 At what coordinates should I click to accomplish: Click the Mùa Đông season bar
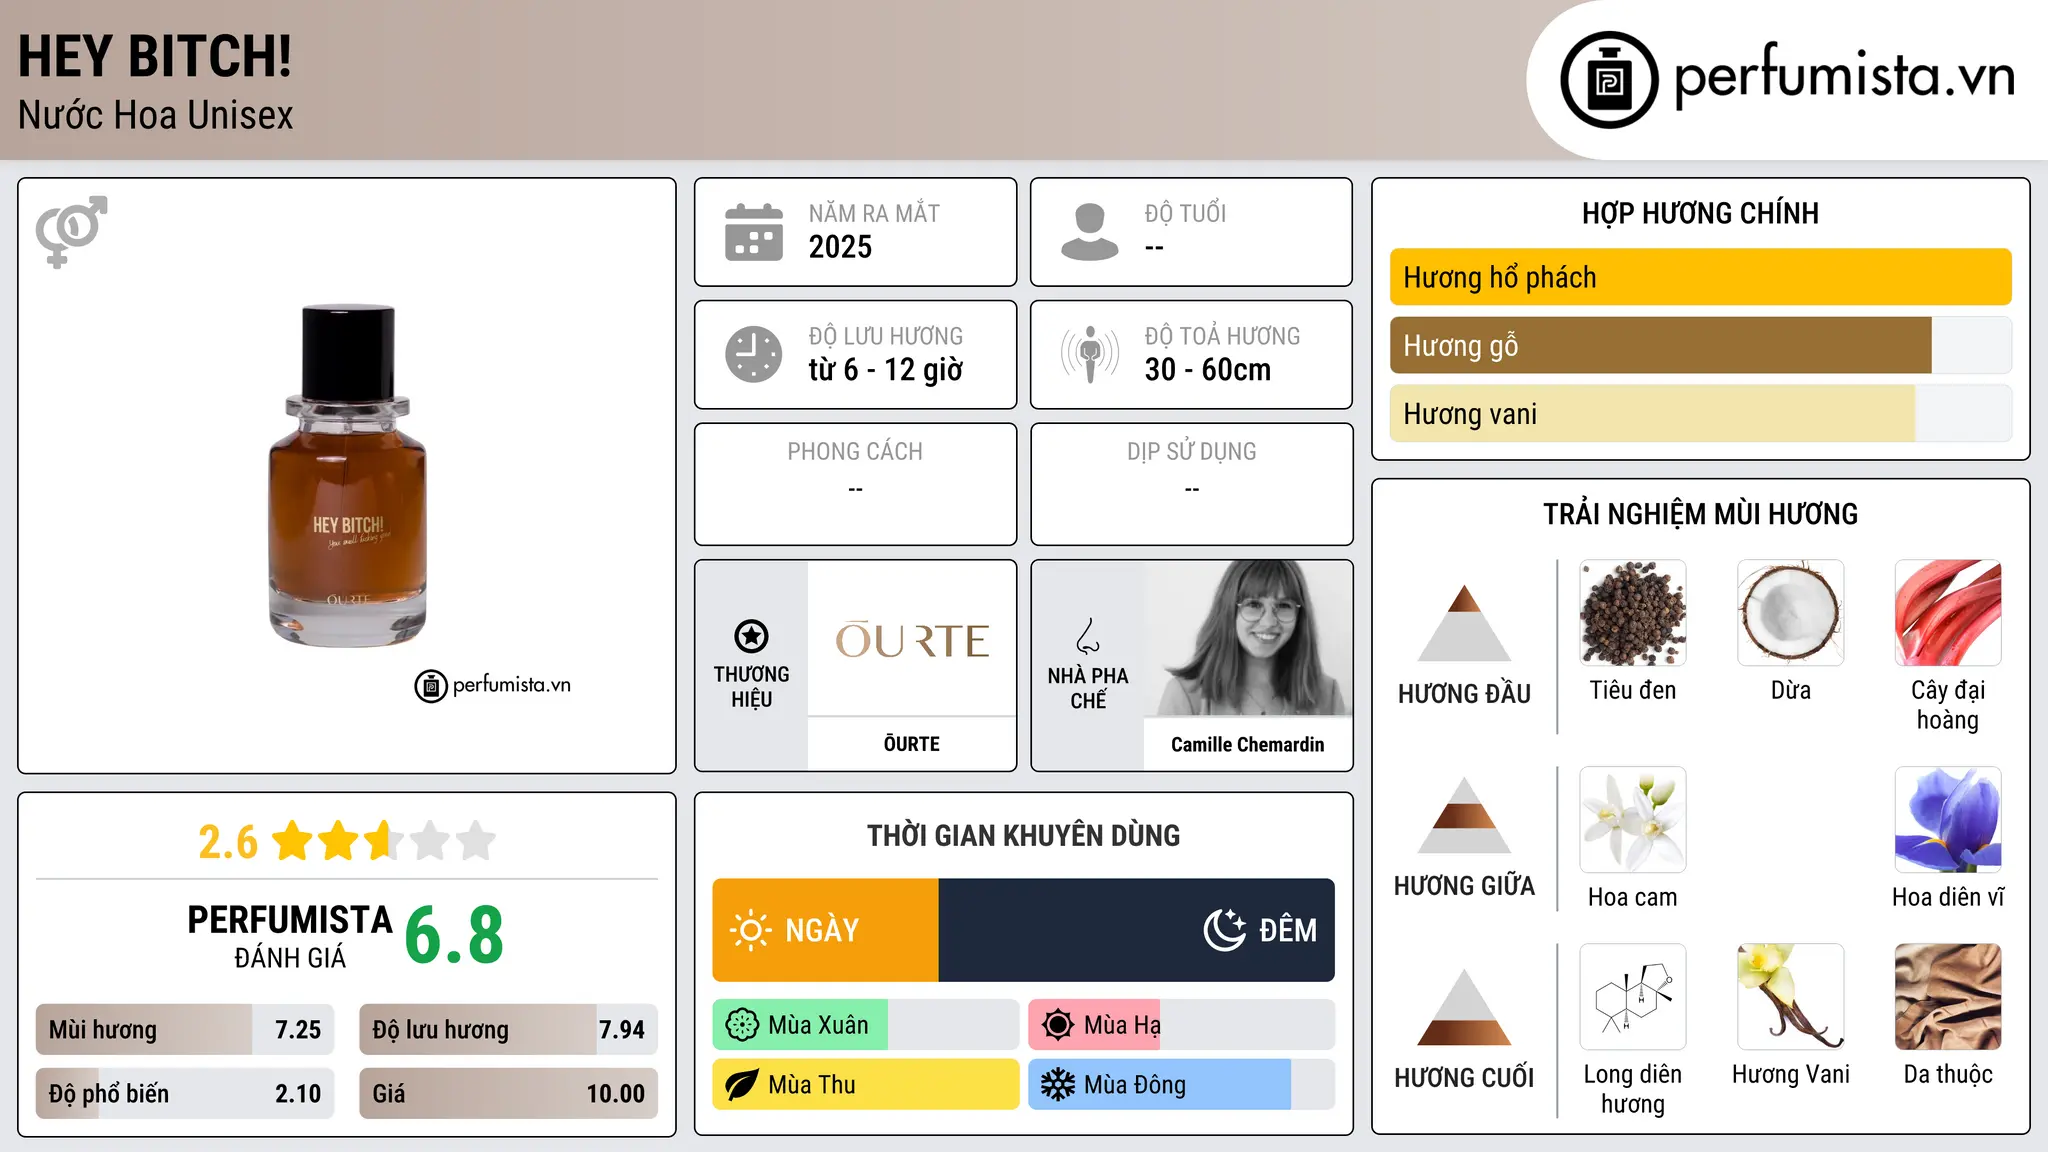(1182, 1085)
